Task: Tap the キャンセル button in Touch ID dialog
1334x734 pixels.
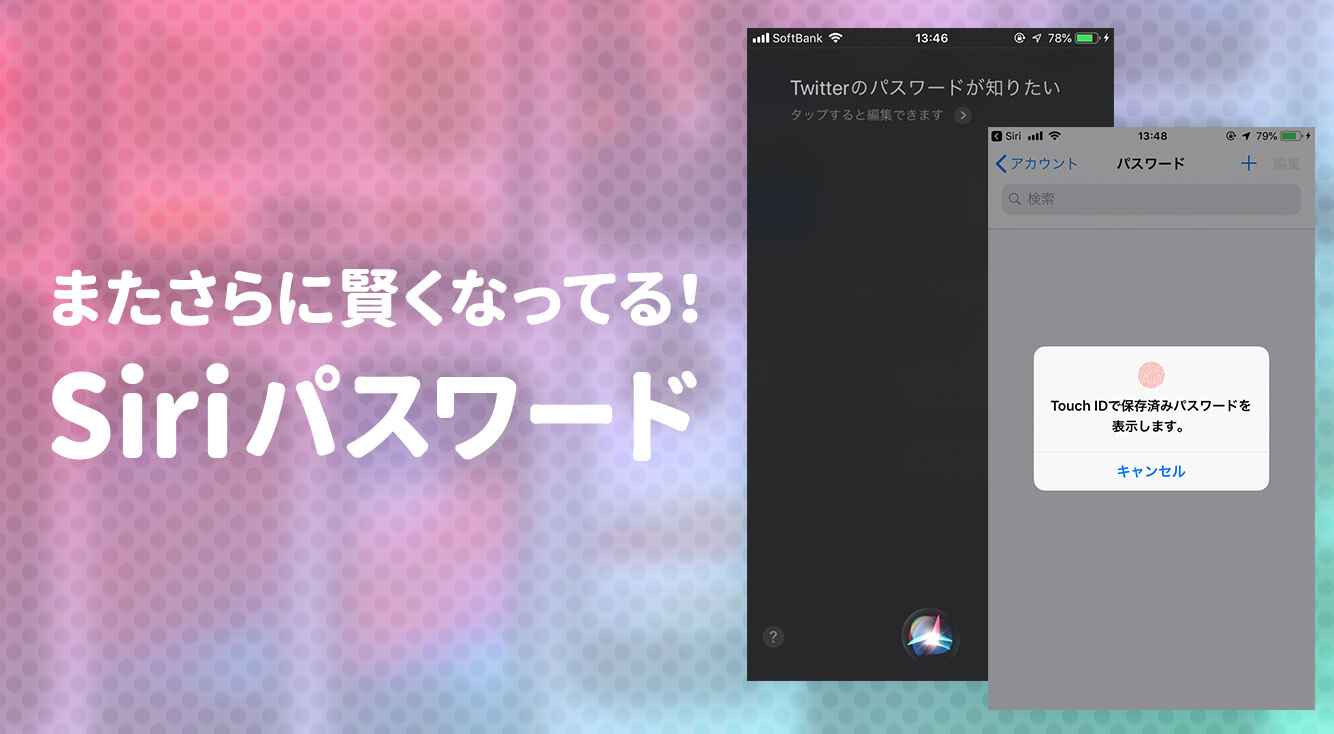Action: pyautogui.click(x=1151, y=471)
